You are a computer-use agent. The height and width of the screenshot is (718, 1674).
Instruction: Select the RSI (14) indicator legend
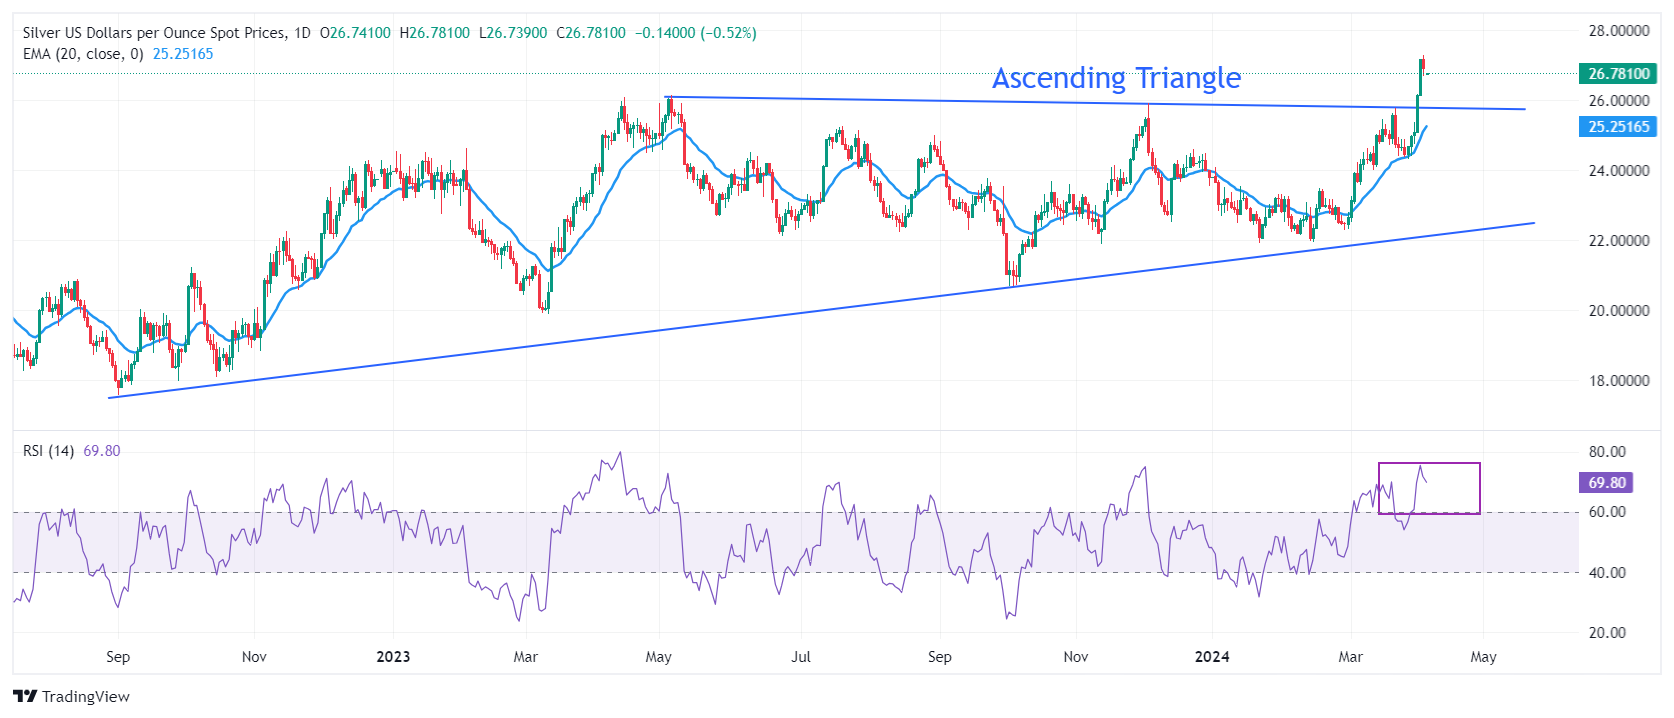pos(48,451)
